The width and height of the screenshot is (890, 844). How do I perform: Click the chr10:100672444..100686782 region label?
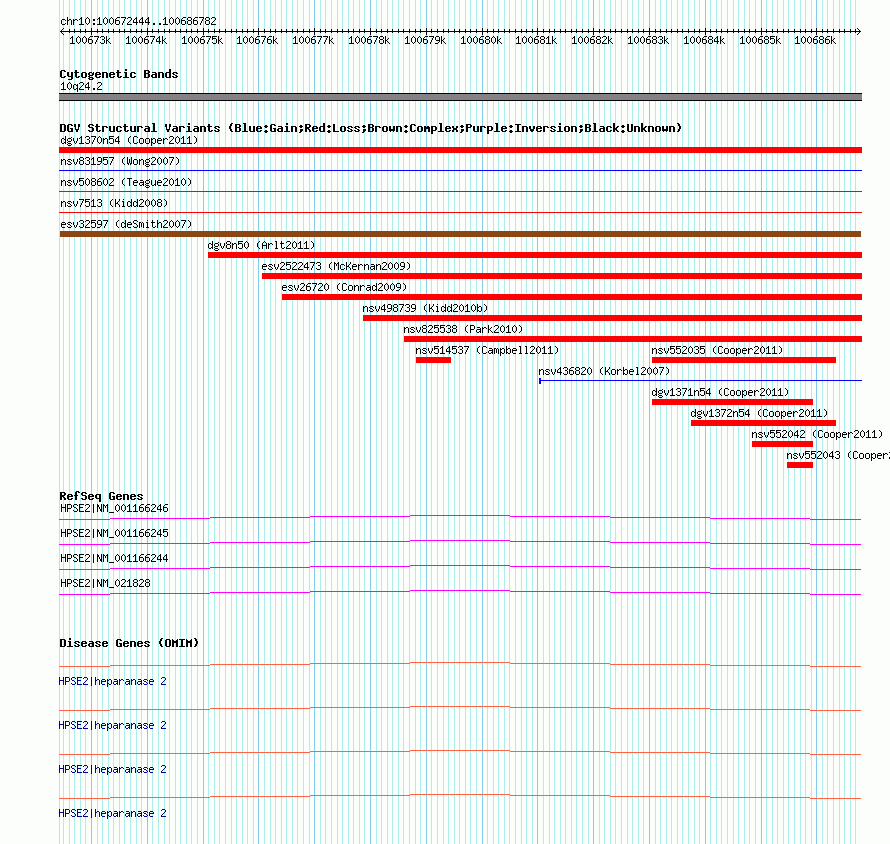coord(138,21)
